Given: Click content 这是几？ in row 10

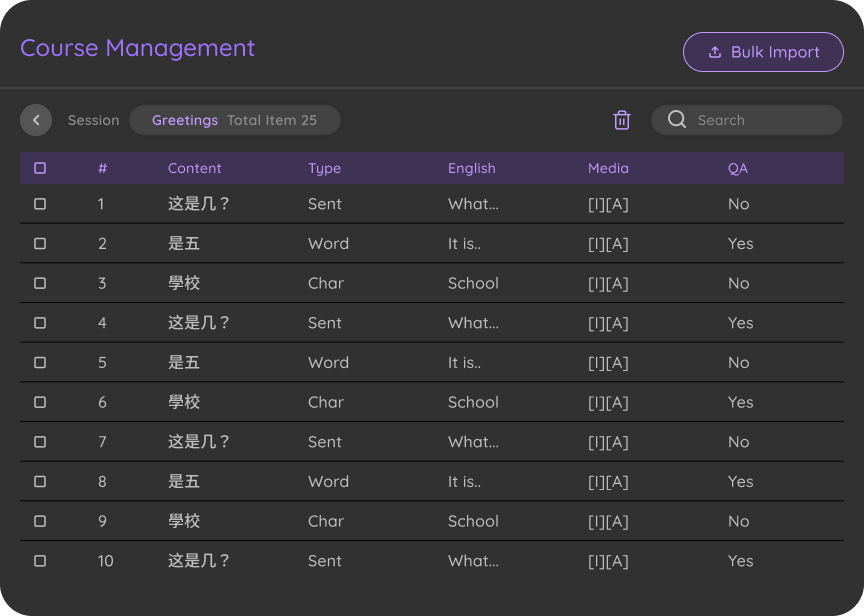Looking at the screenshot, I should [x=199, y=561].
